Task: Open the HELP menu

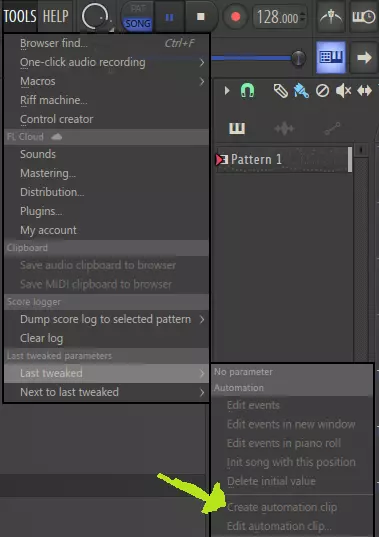Action: (x=55, y=16)
